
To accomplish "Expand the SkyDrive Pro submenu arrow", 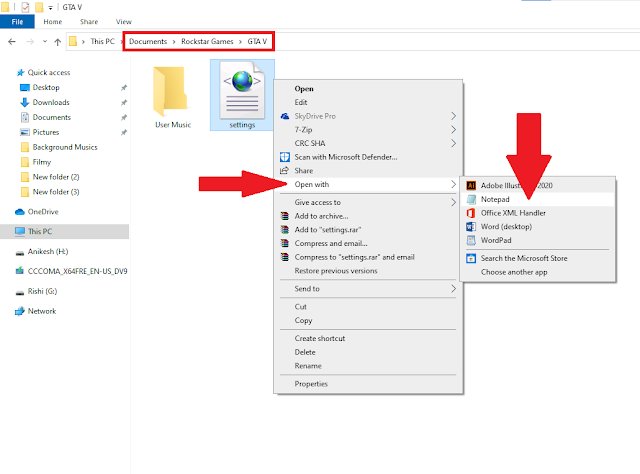I will tap(453, 116).
